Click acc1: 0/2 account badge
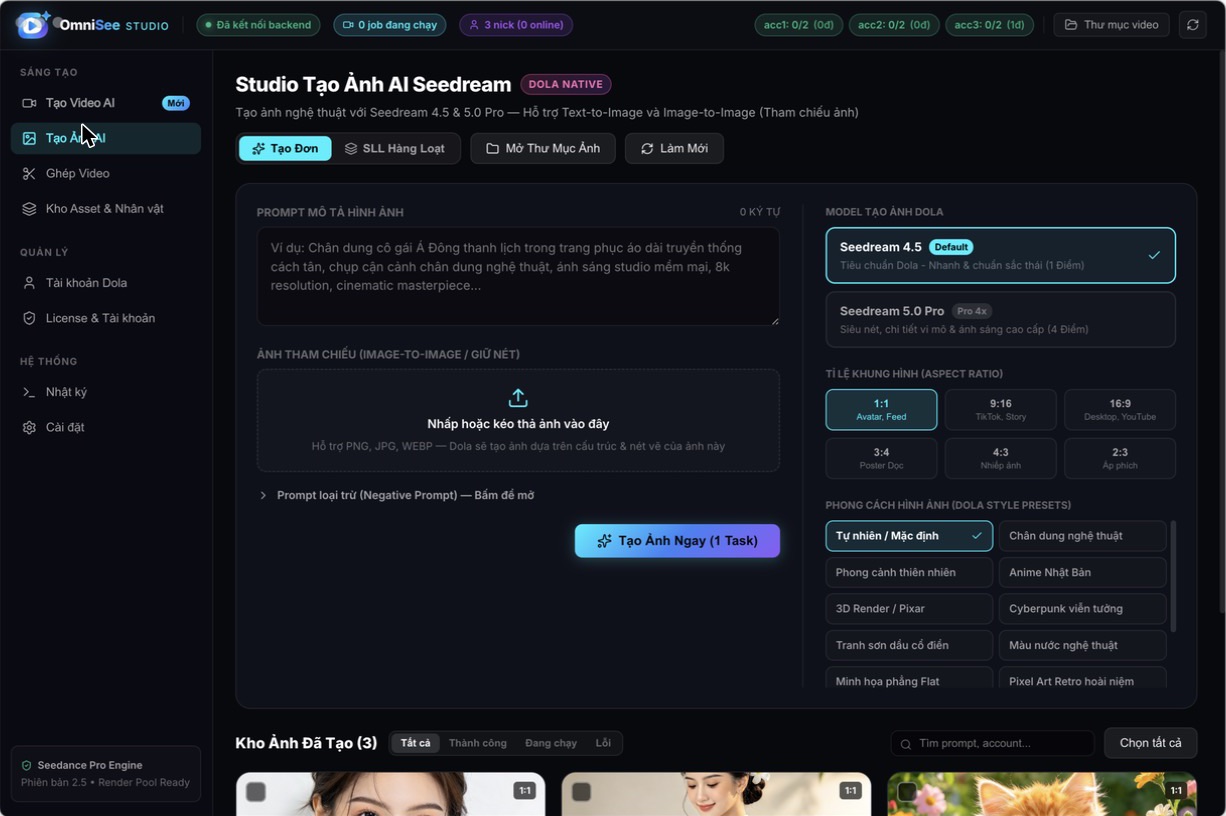This screenshot has width=1226, height=816. click(799, 25)
